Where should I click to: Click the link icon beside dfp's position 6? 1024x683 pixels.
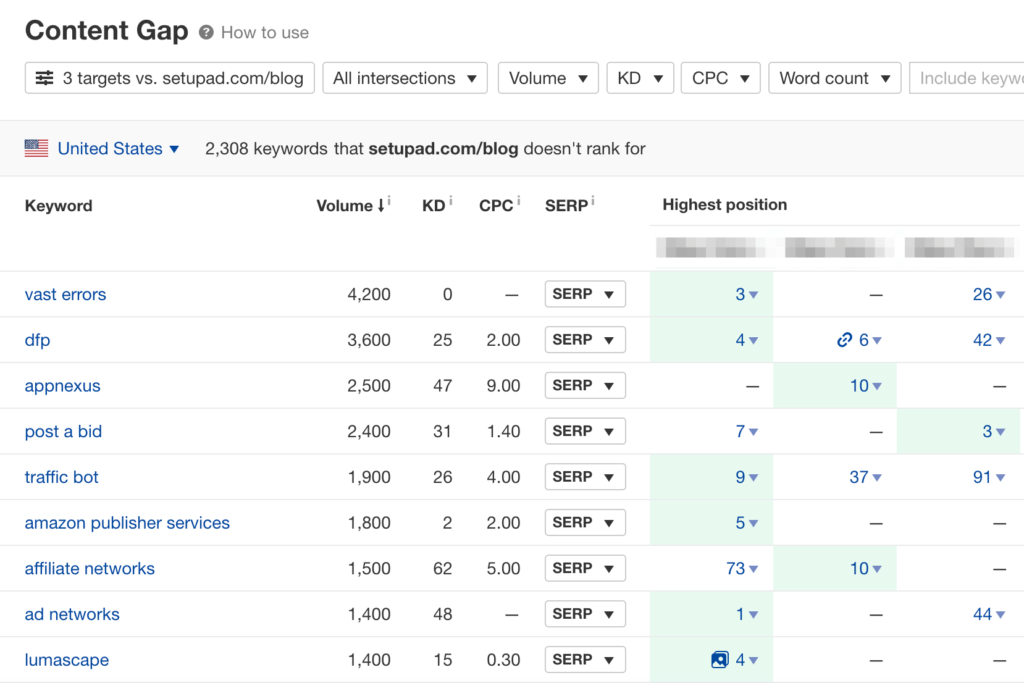845,340
